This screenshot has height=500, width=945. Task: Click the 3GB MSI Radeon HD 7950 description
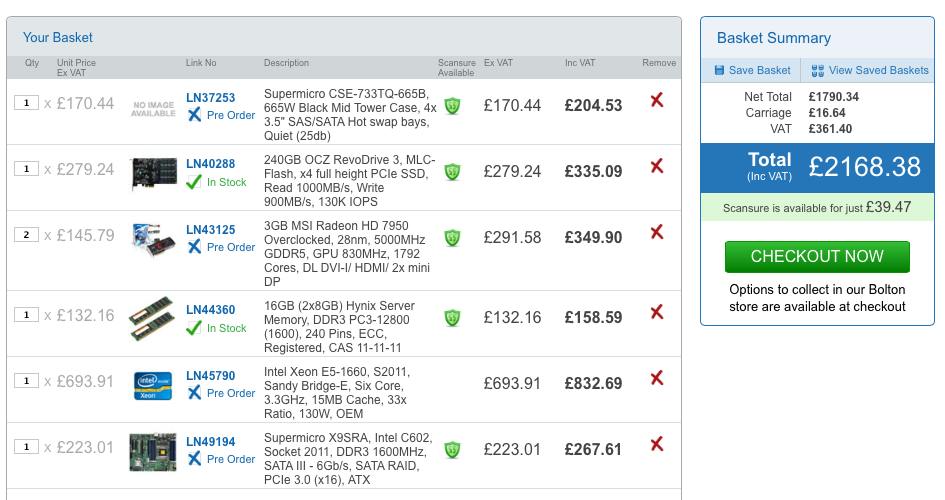point(347,254)
